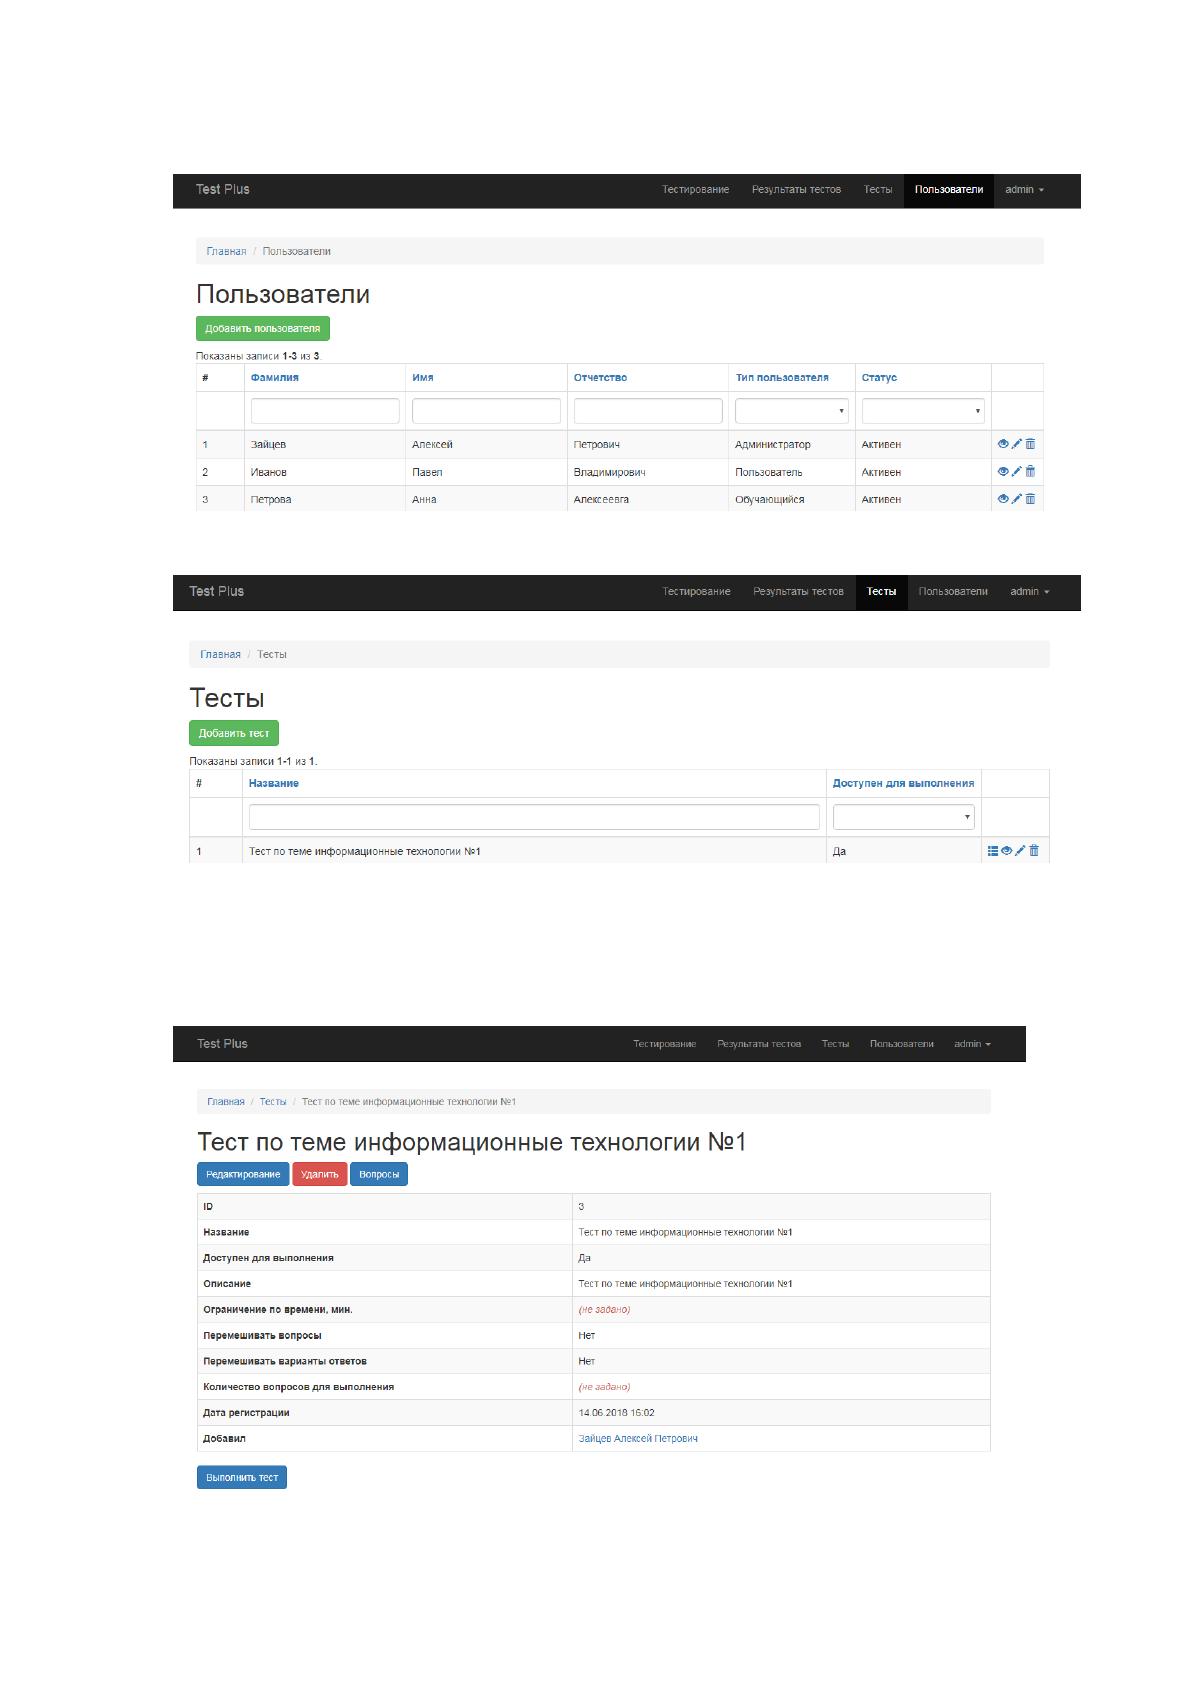Viewport: 1191px width, 1684px height.
Task: Click the red Удалить button
Action: 320,1174
